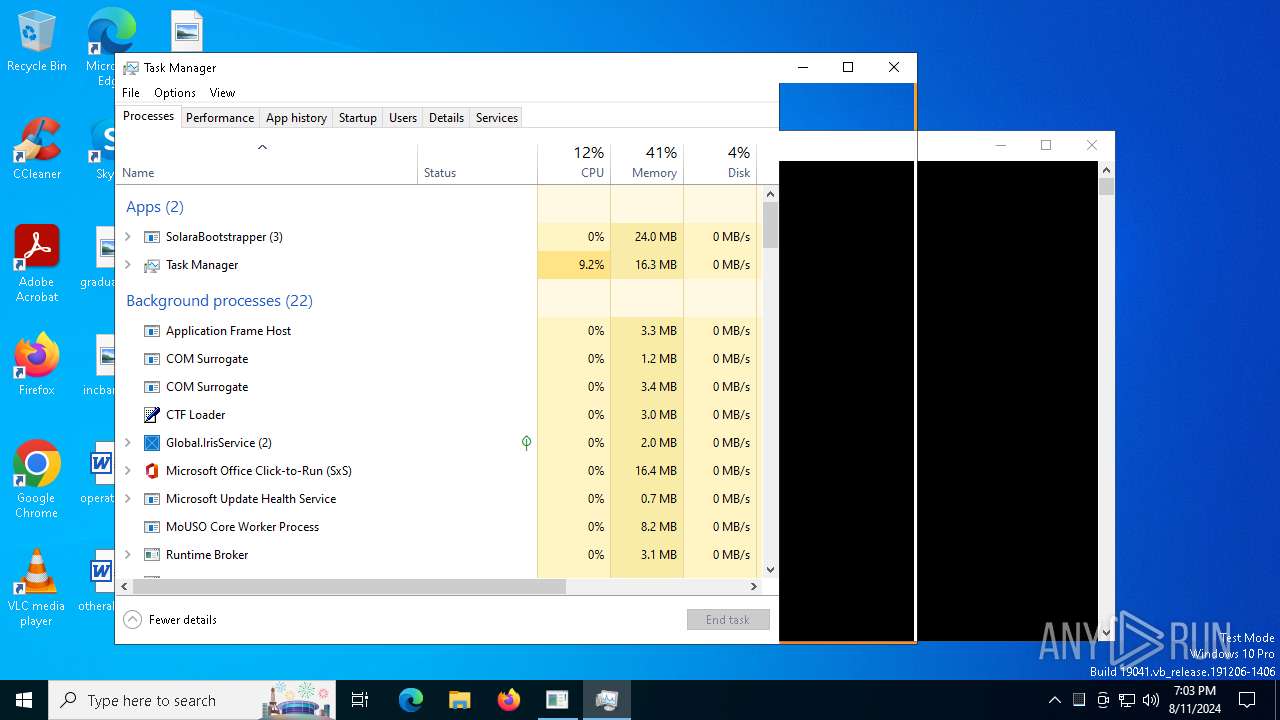Select the Apps (2) group heading
Viewport: 1280px width, 720px height.
coord(155,207)
